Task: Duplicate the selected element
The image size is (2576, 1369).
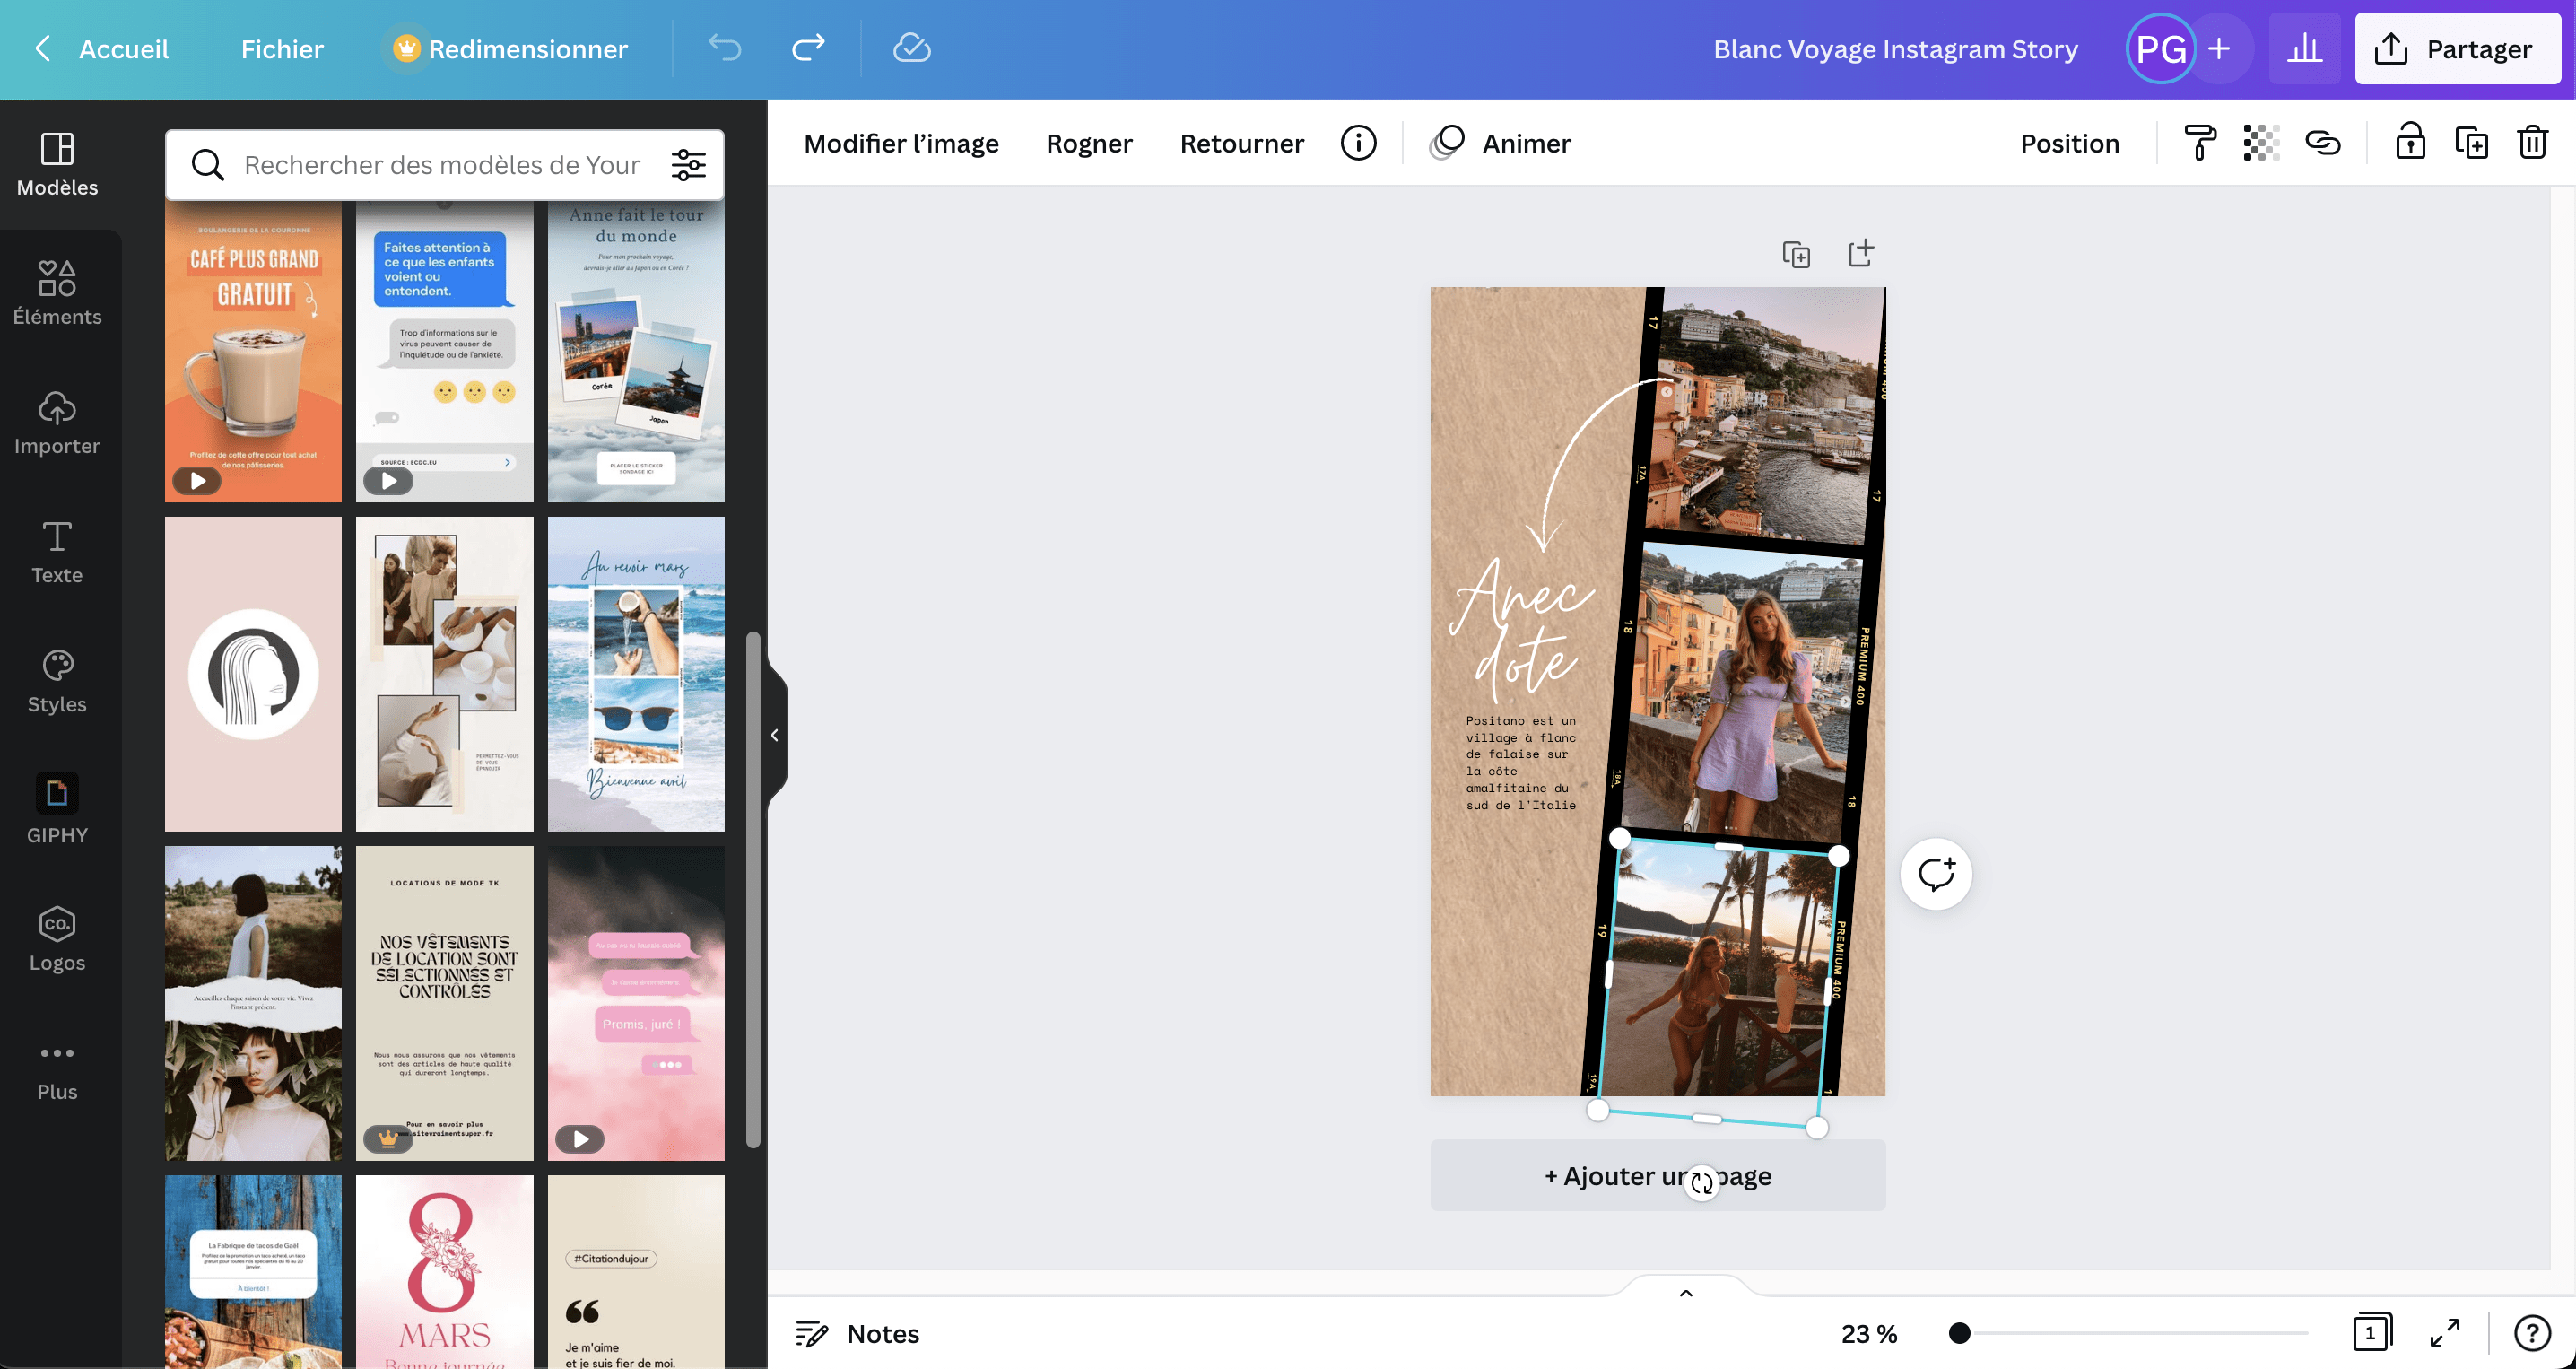Action: 2473,143
